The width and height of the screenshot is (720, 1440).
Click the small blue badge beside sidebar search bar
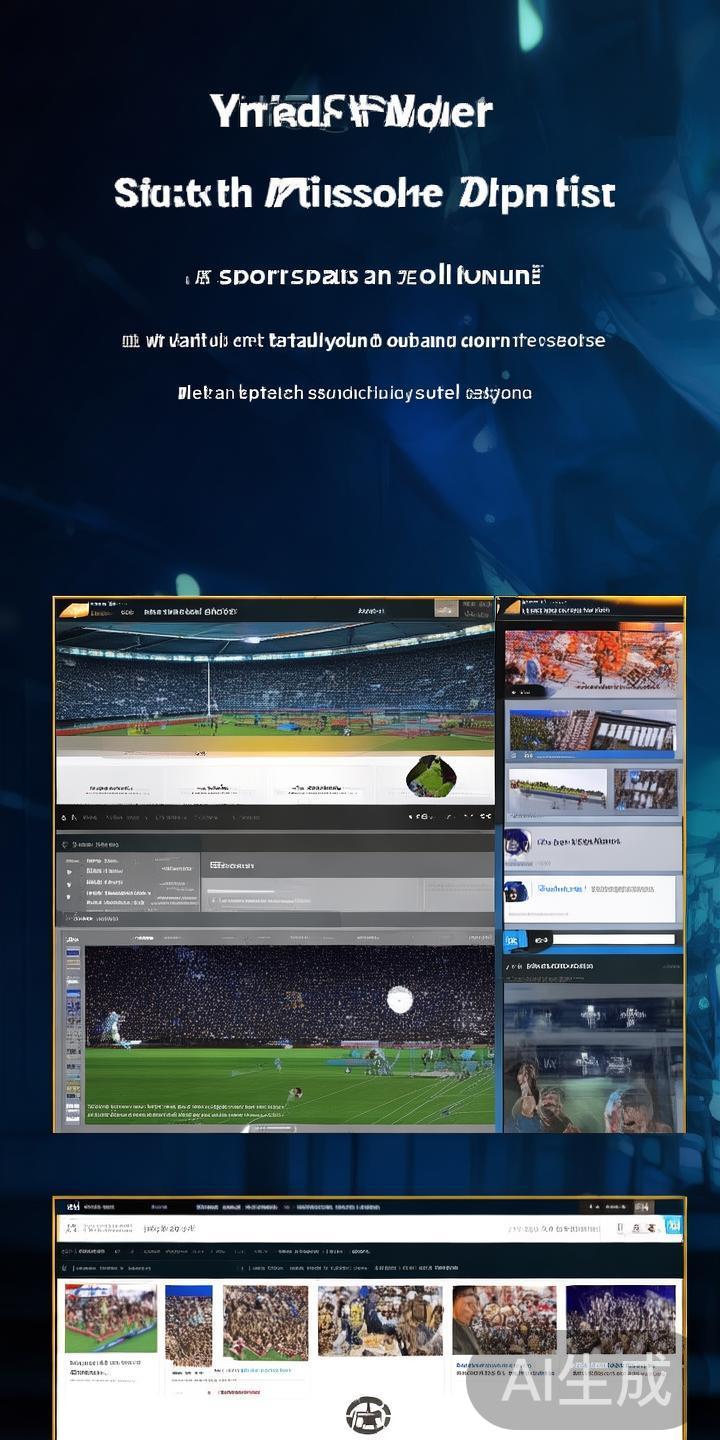tap(515, 940)
